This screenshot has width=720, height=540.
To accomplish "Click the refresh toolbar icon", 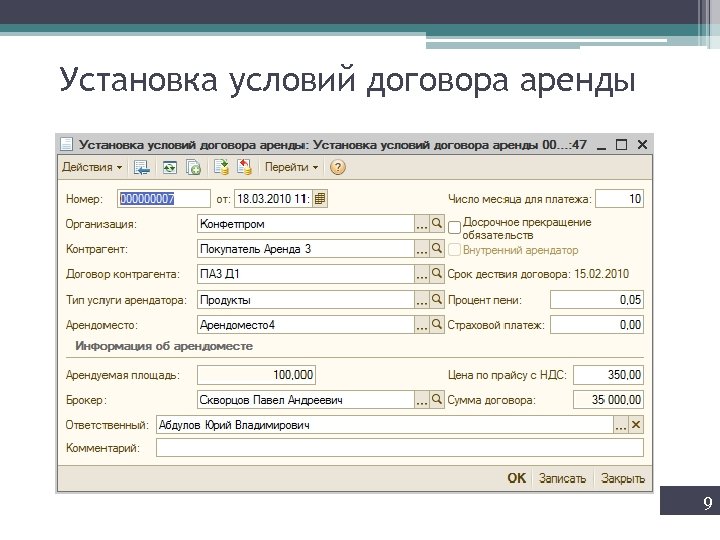I will pos(170,168).
